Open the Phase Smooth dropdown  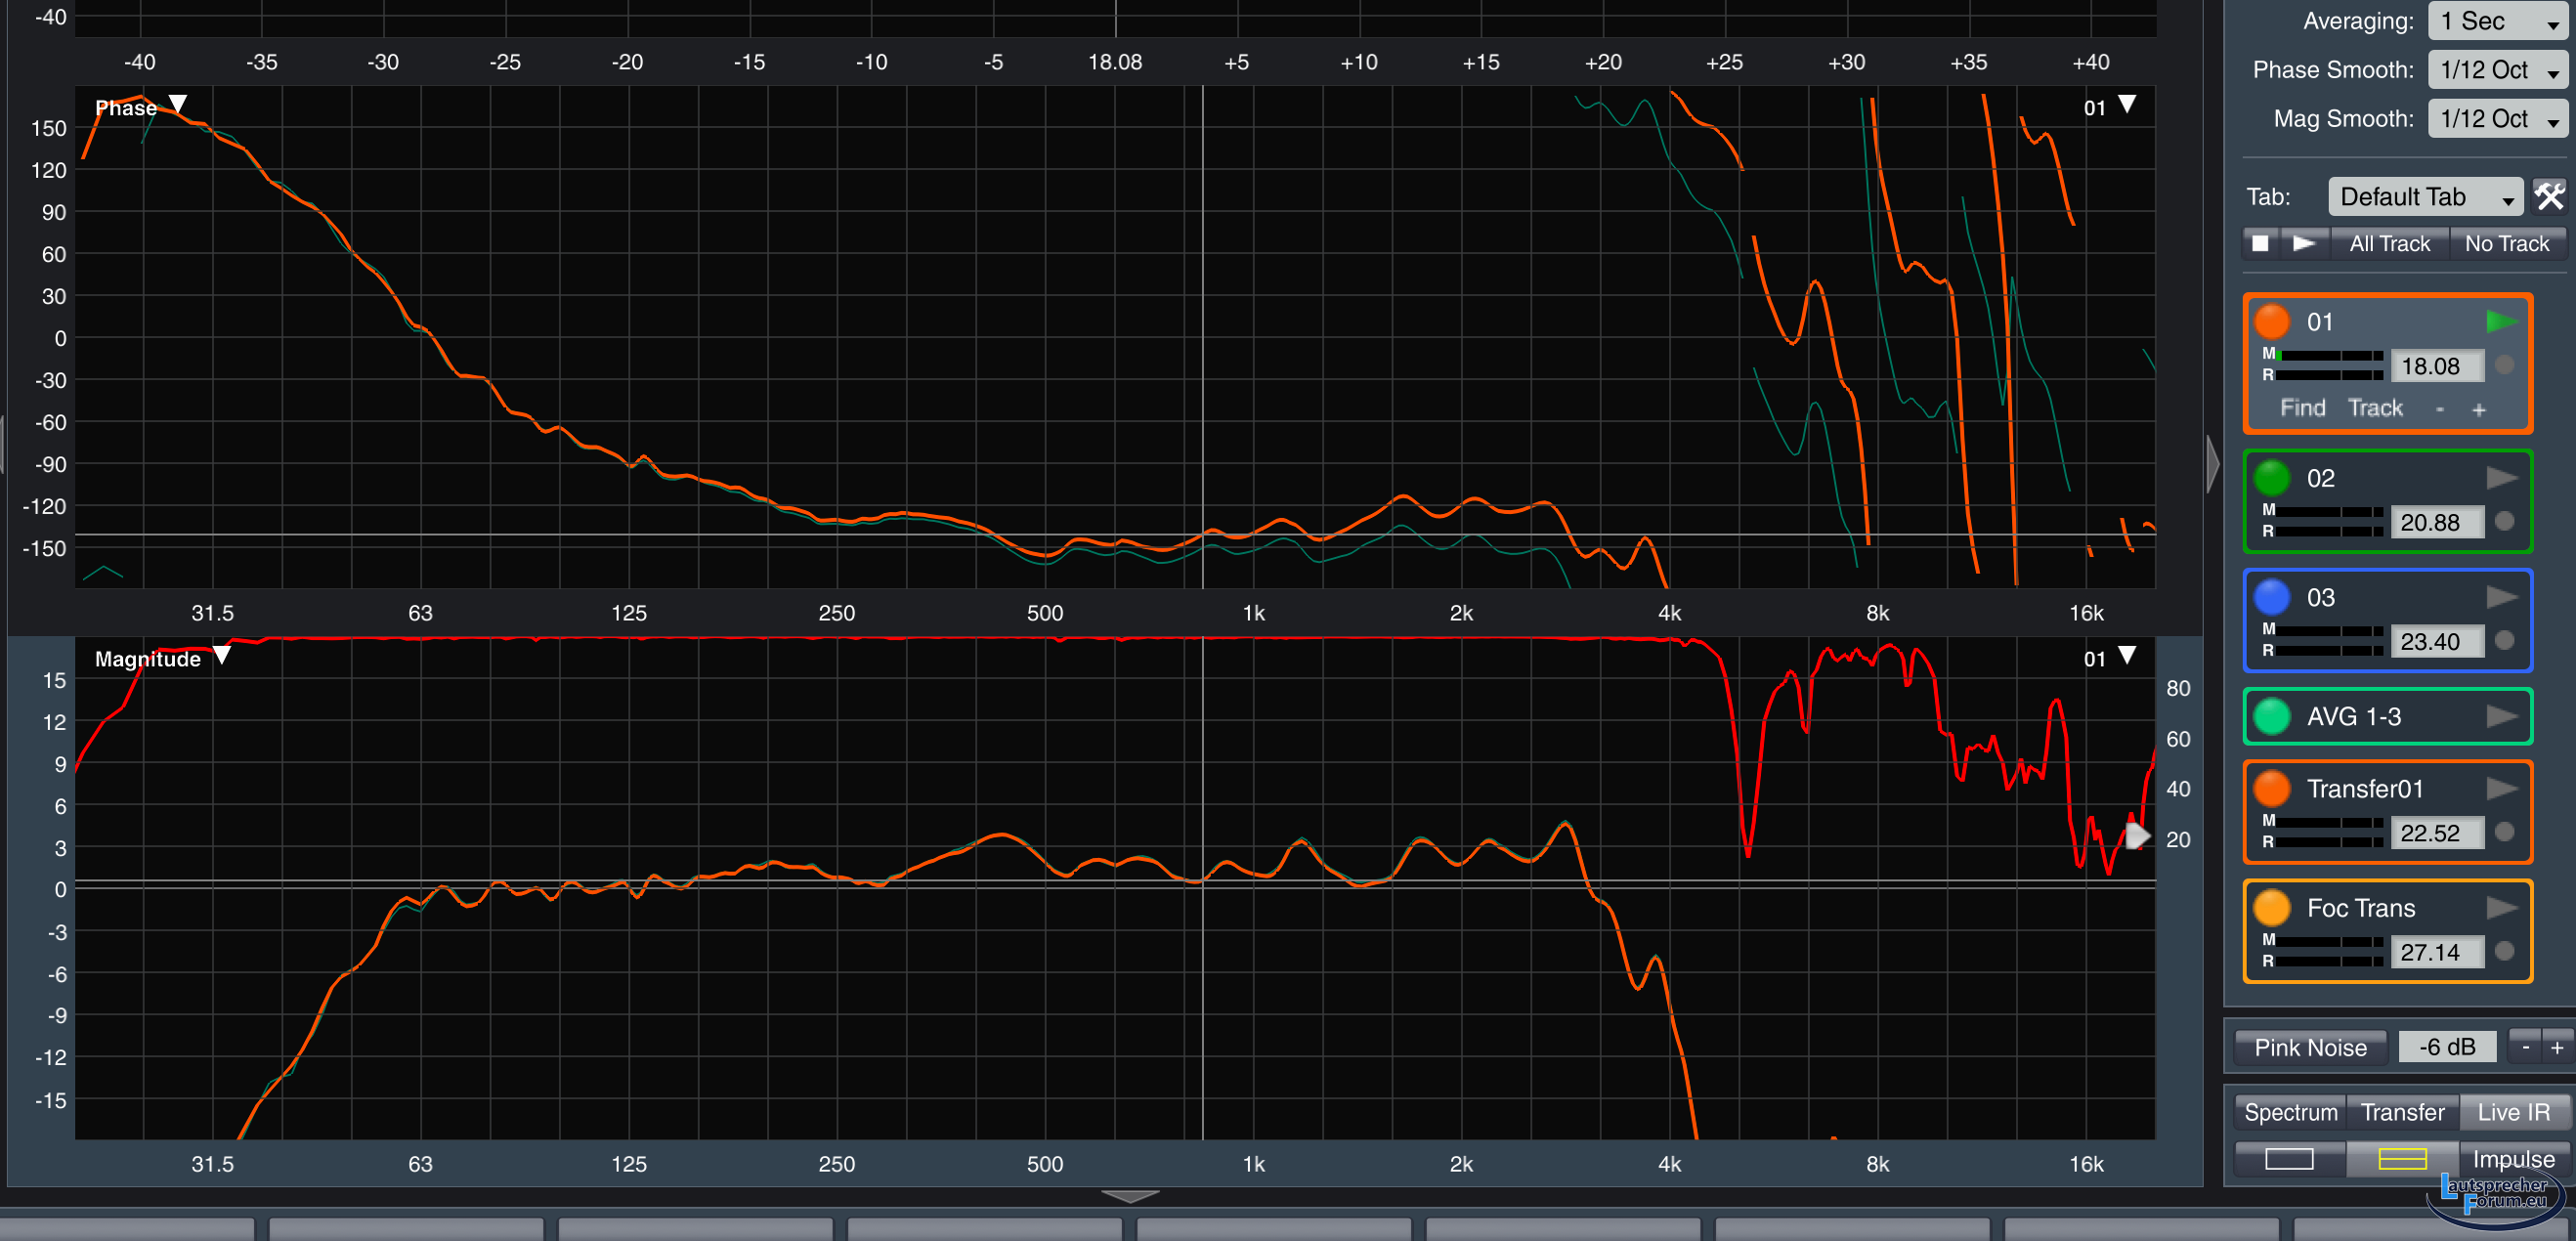[x=2496, y=70]
